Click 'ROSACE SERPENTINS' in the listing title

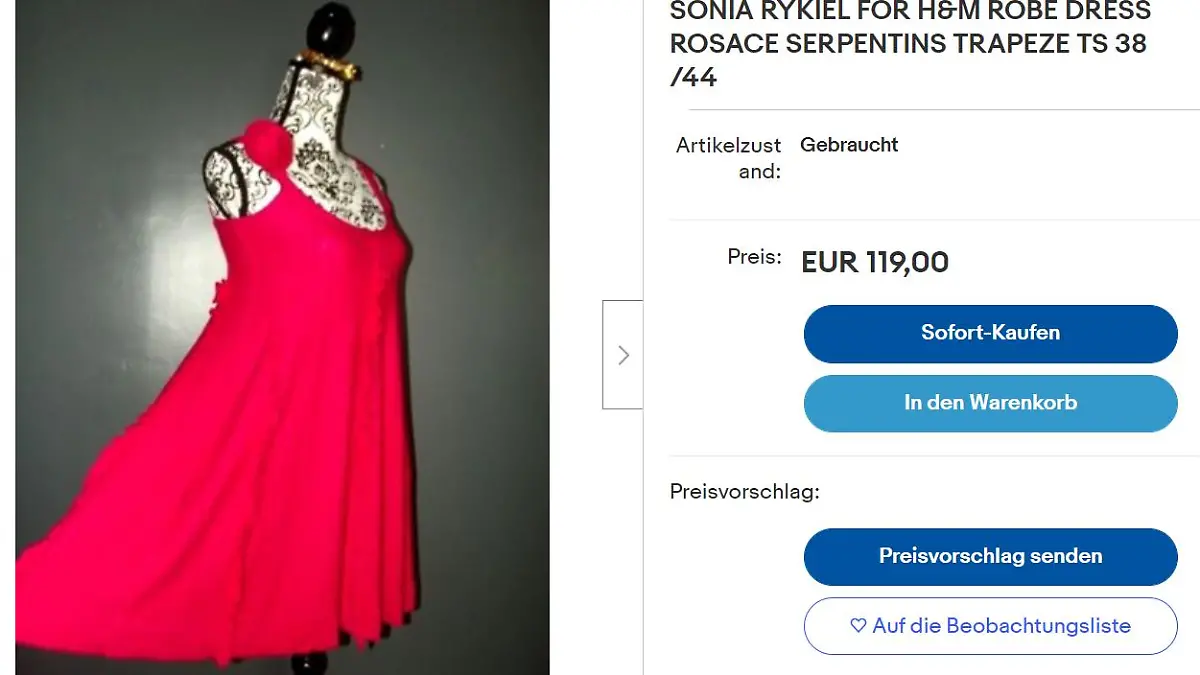click(x=807, y=45)
